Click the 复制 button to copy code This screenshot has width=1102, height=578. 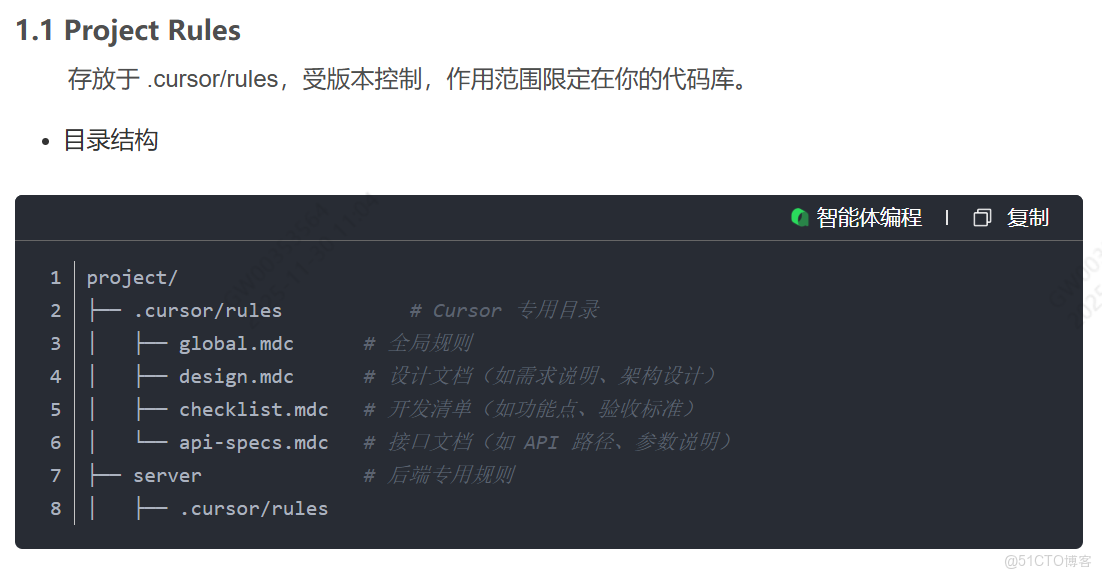pos(1028,217)
